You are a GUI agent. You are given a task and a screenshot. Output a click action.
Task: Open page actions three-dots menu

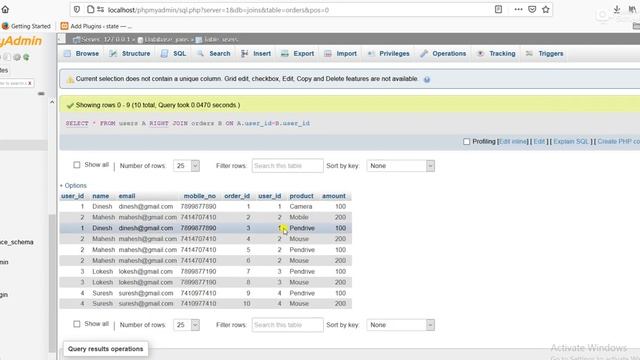click(518, 9)
